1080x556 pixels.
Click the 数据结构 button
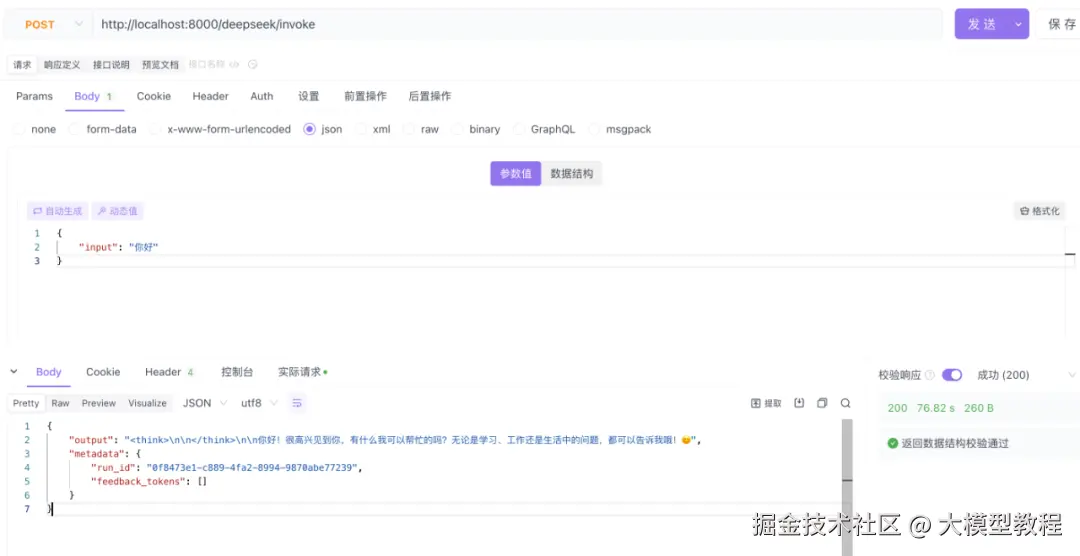572,174
